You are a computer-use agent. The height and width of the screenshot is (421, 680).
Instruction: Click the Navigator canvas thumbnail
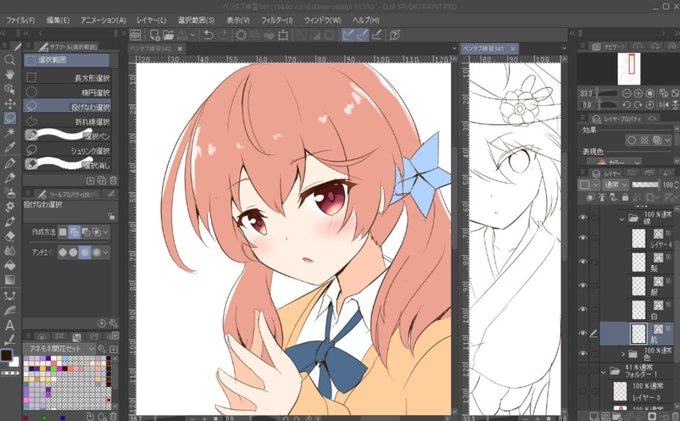pos(629,69)
